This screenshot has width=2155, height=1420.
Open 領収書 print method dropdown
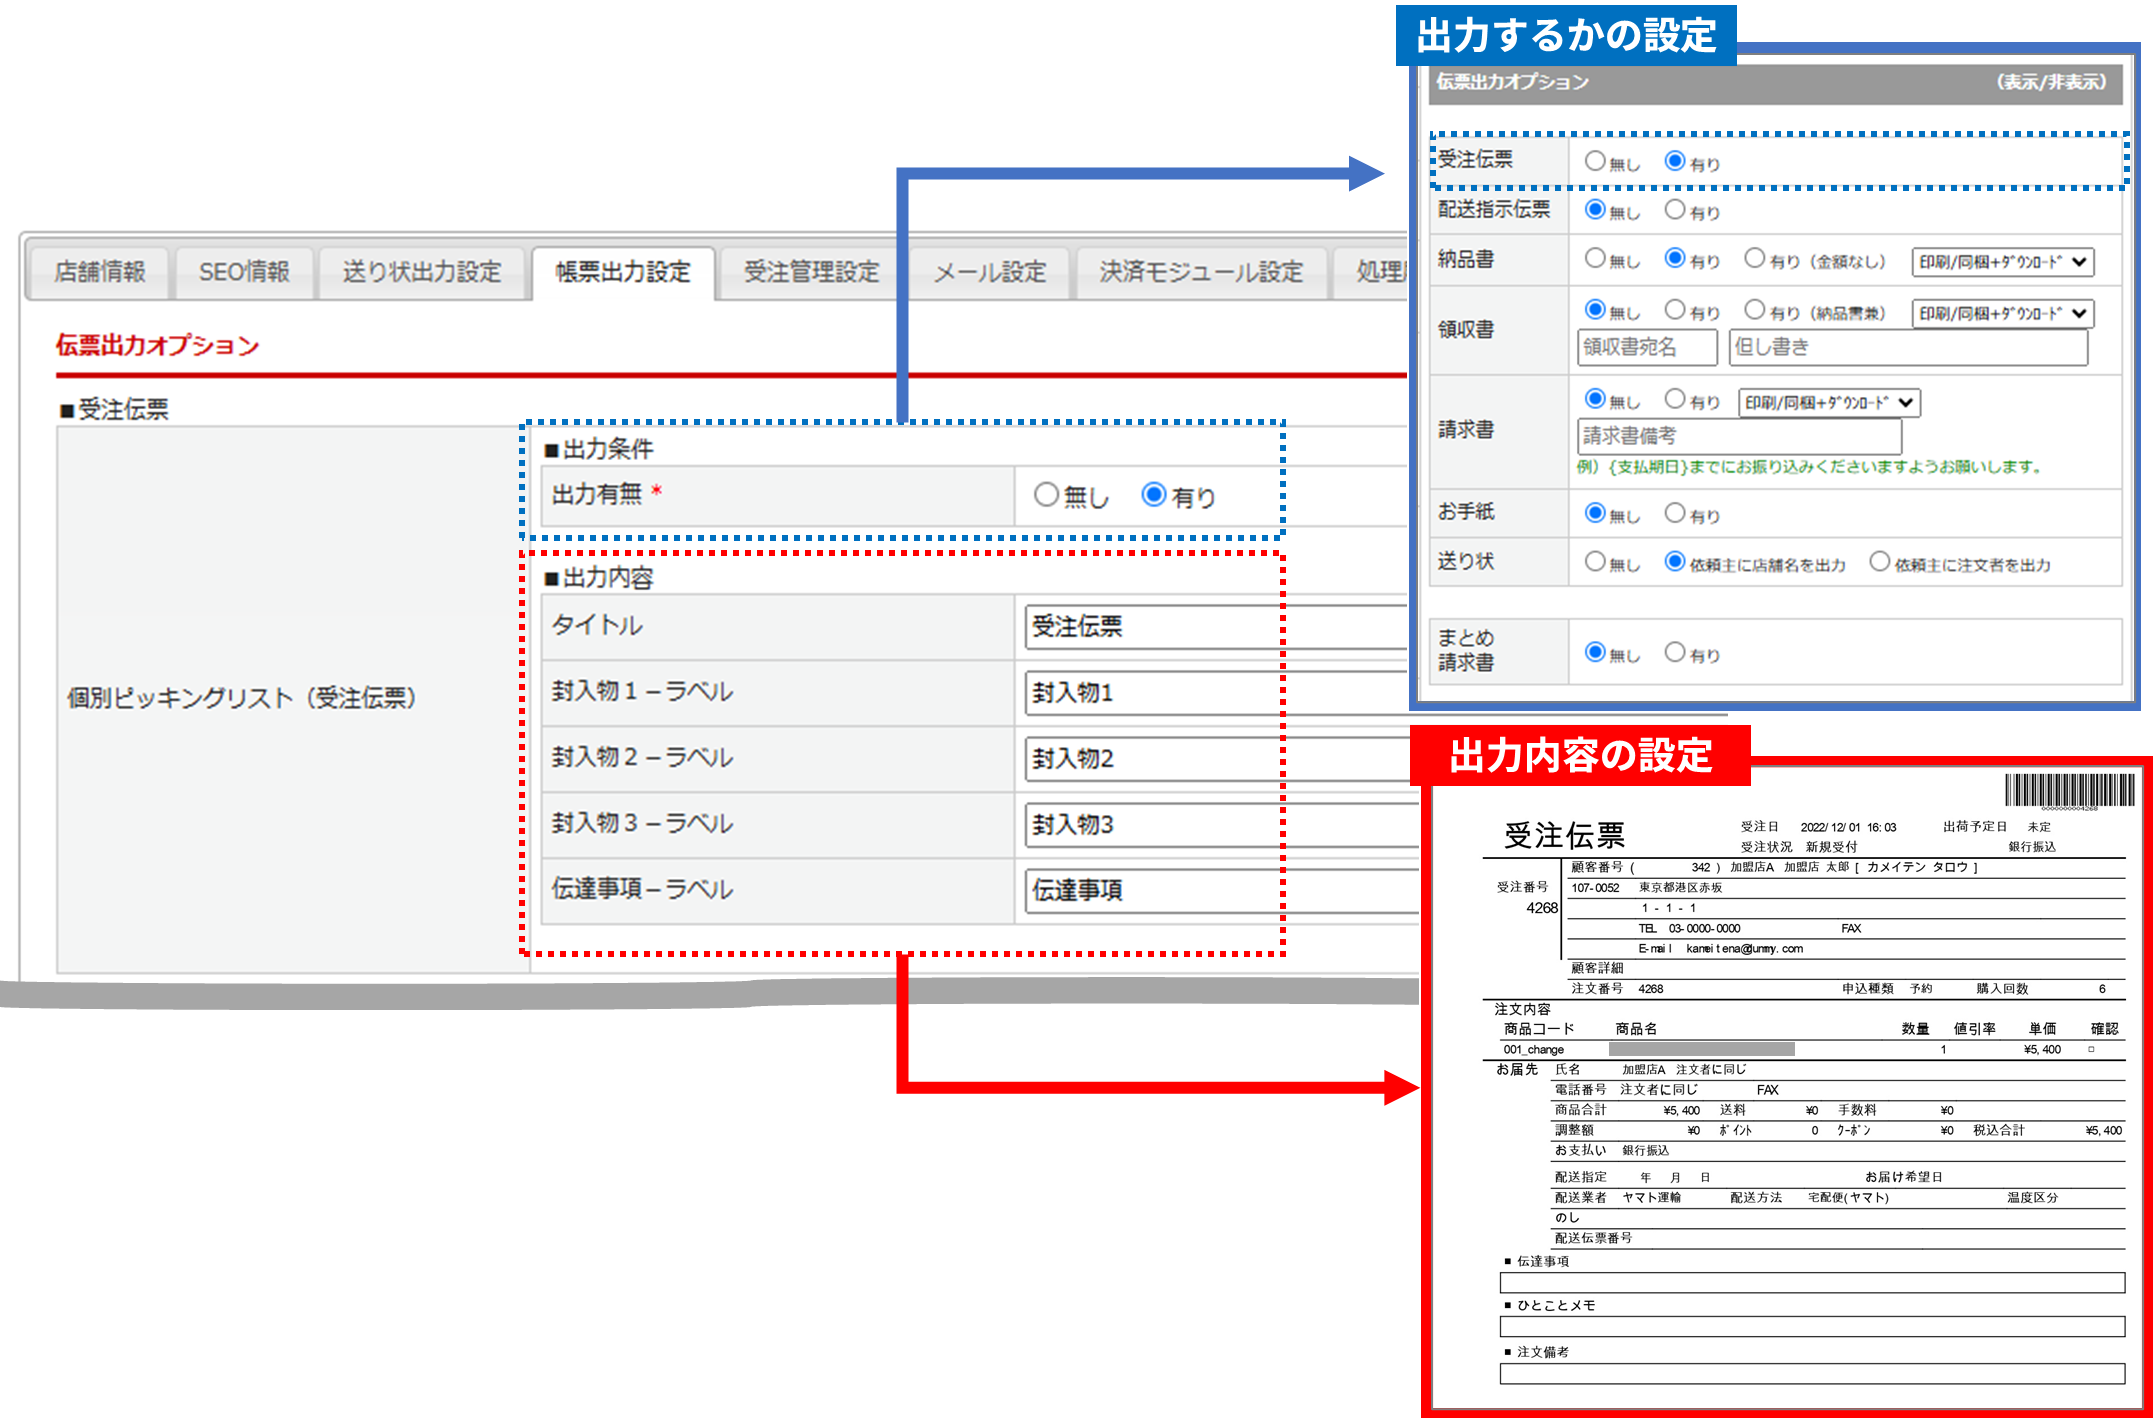[2002, 313]
